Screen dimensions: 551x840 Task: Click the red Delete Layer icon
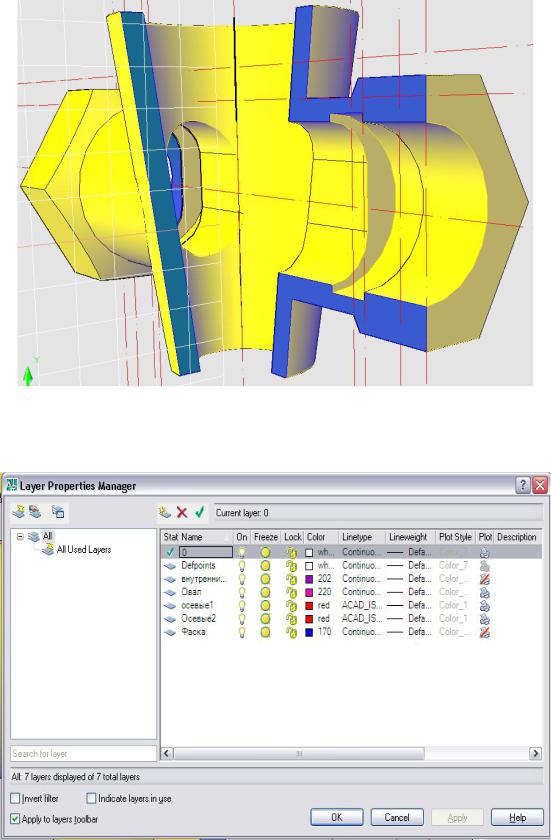[182, 513]
